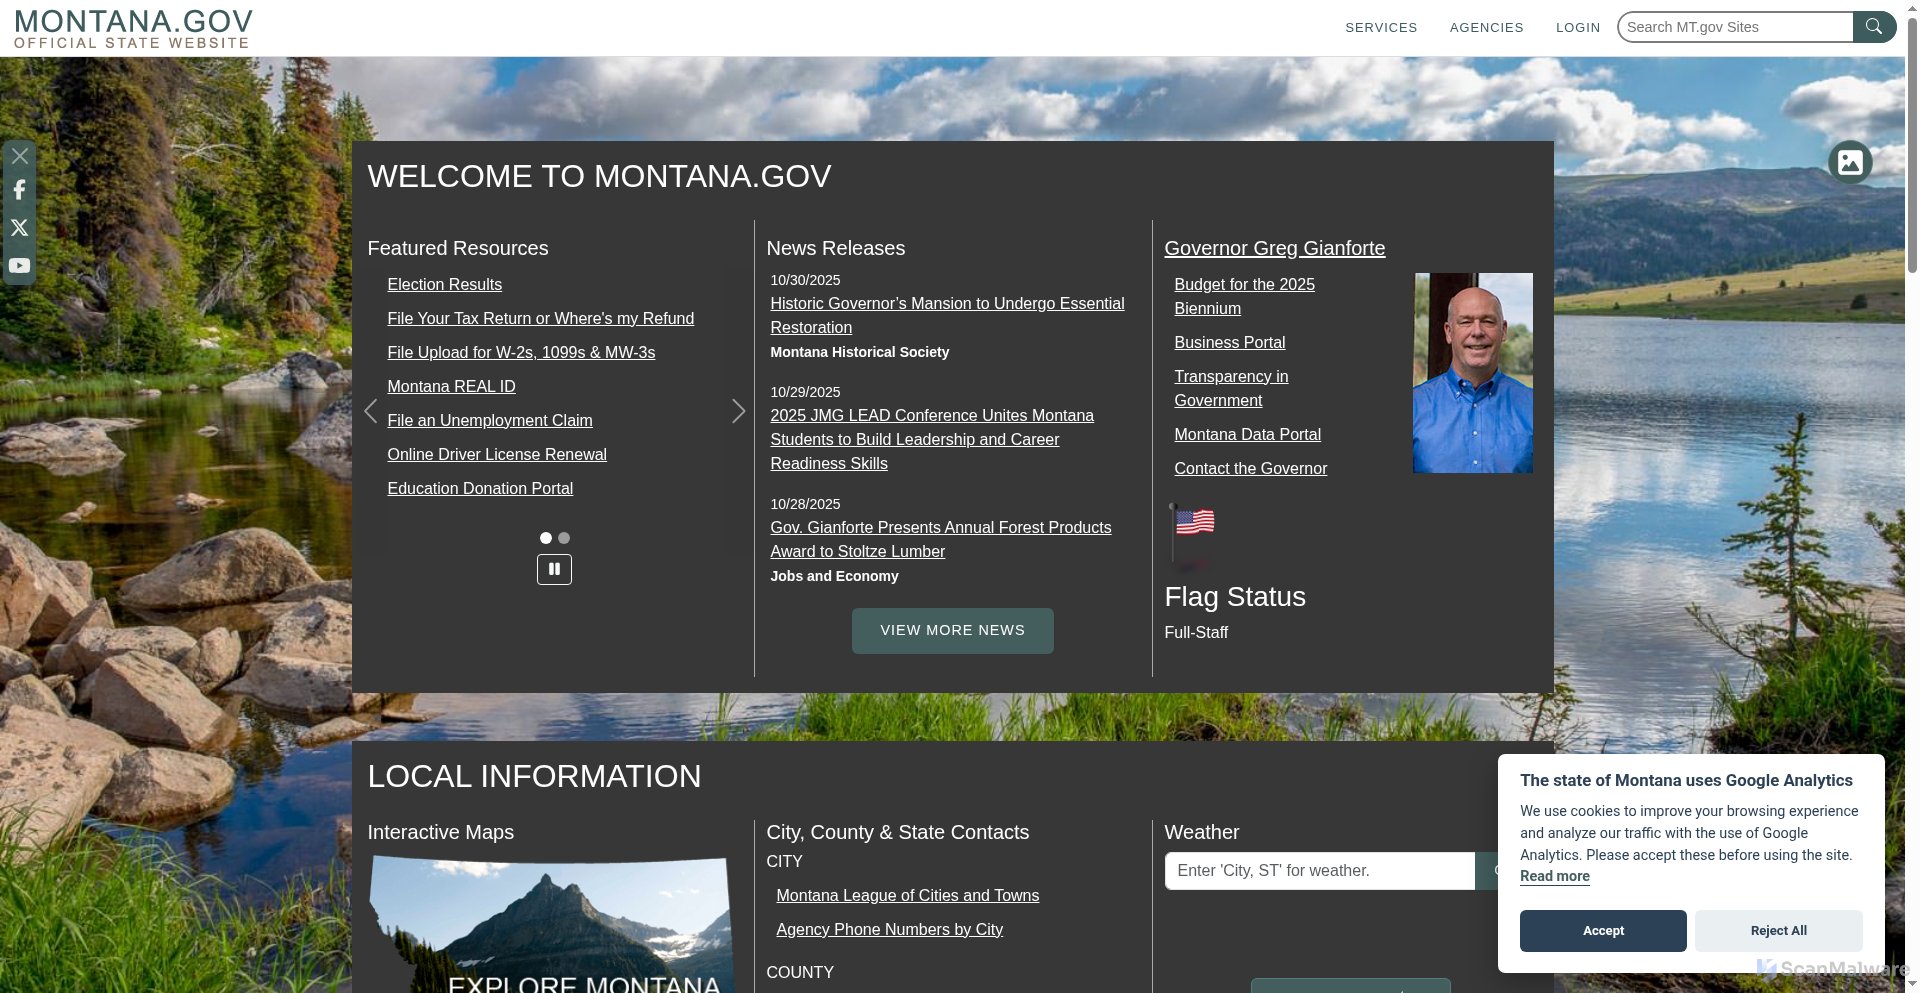Viewport: 1920px width, 993px height.
Task: Open the Election Results link
Action: 444,284
